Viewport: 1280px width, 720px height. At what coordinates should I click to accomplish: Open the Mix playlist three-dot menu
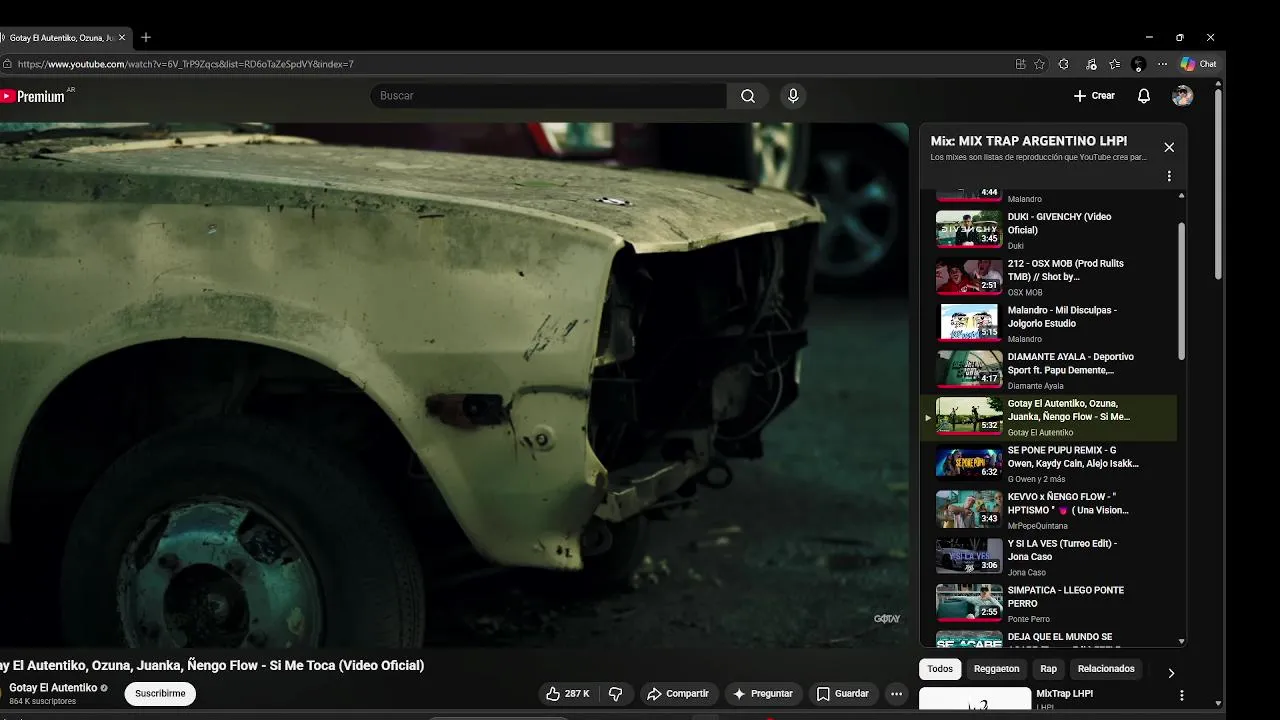pos(1169,176)
